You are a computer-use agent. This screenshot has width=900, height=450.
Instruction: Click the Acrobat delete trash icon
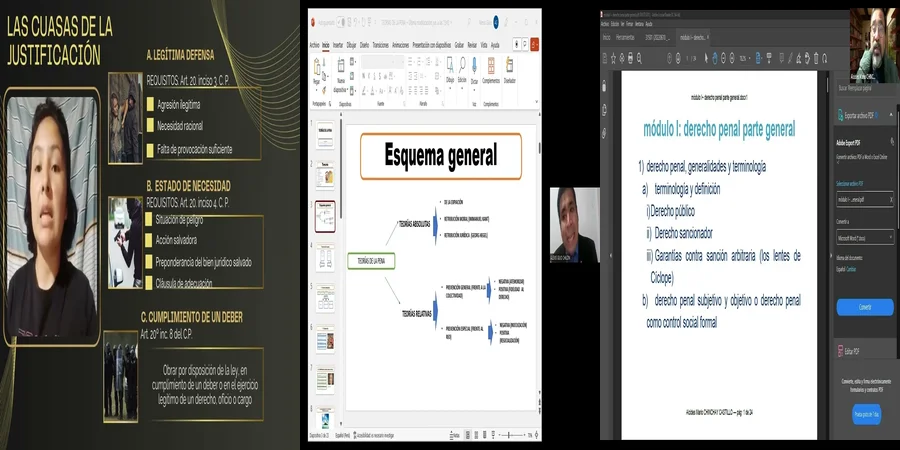[816, 58]
